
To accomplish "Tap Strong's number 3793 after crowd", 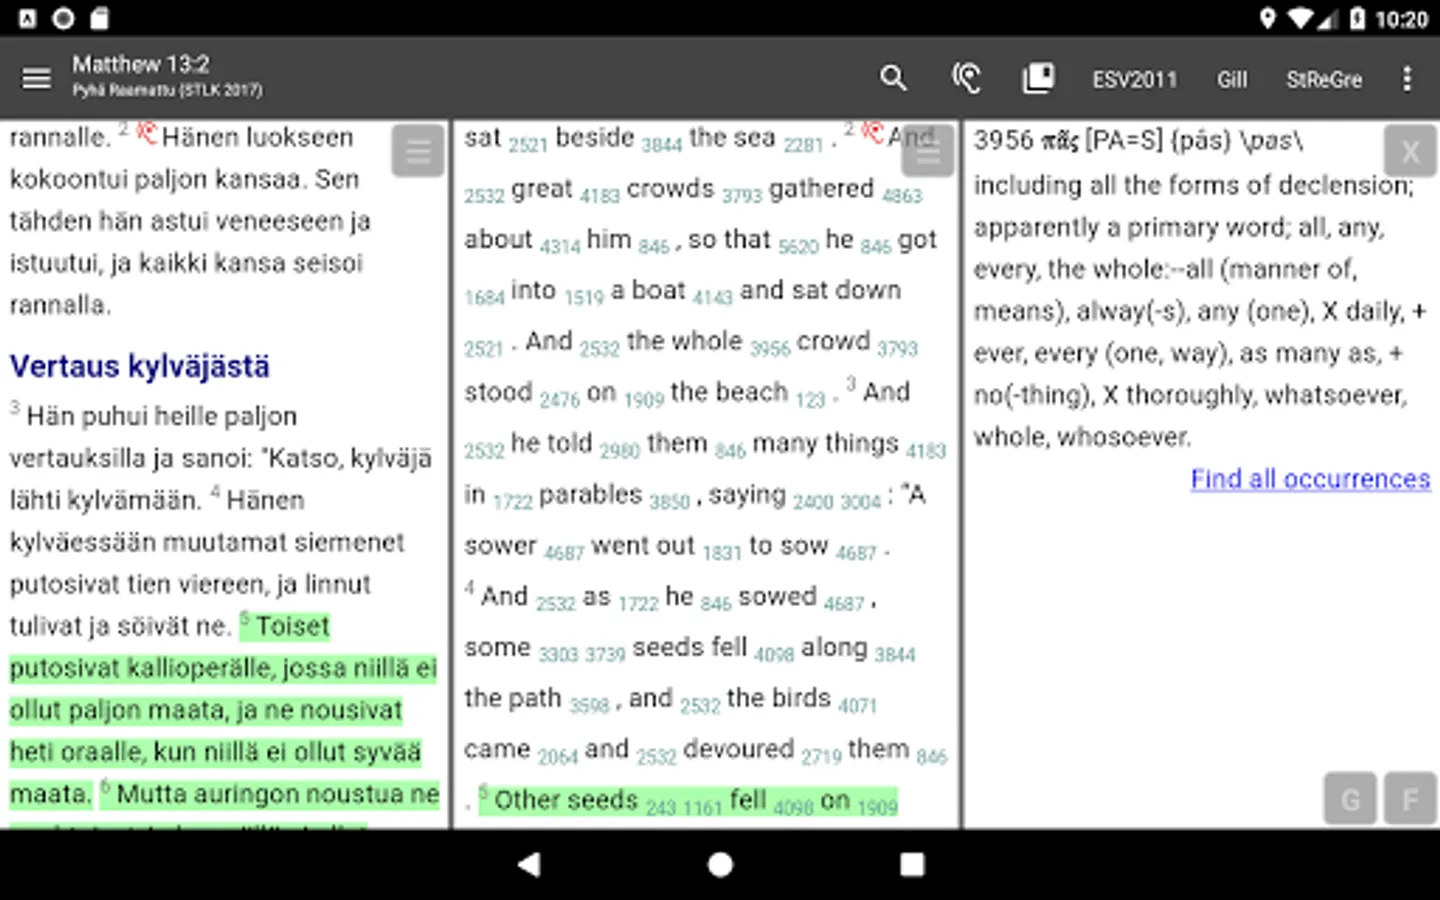I will [897, 349].
